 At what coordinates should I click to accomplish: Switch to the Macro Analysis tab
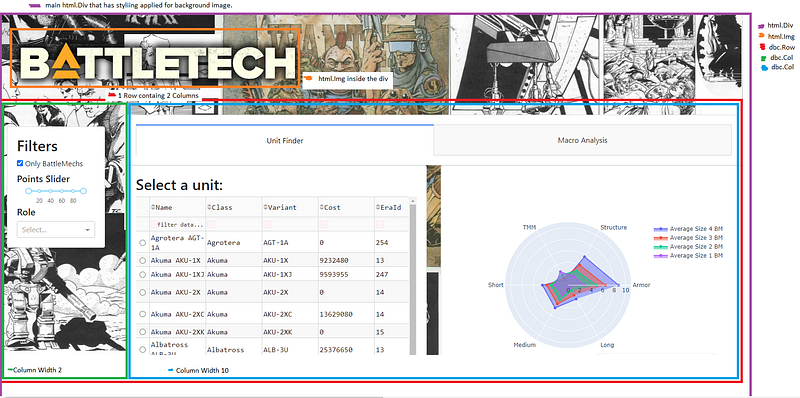[582, 140]
